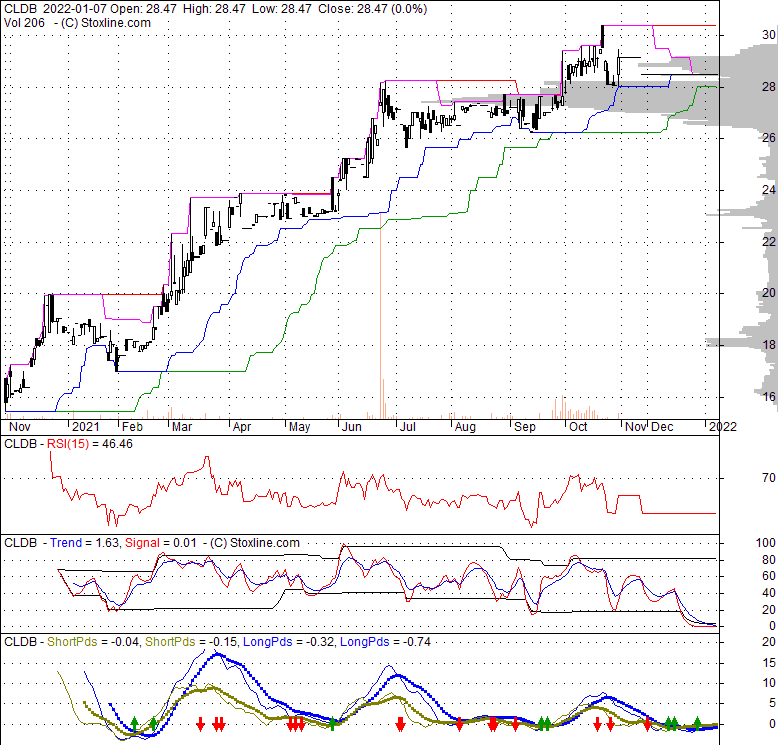The image size is (780, 745).
Task: Click the 'Open: 28.47' value
Action: 144,9
